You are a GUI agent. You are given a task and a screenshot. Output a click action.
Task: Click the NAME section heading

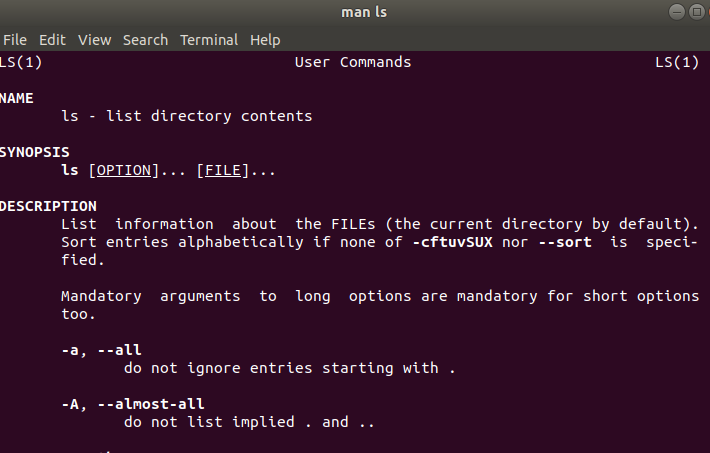(16, 98)
